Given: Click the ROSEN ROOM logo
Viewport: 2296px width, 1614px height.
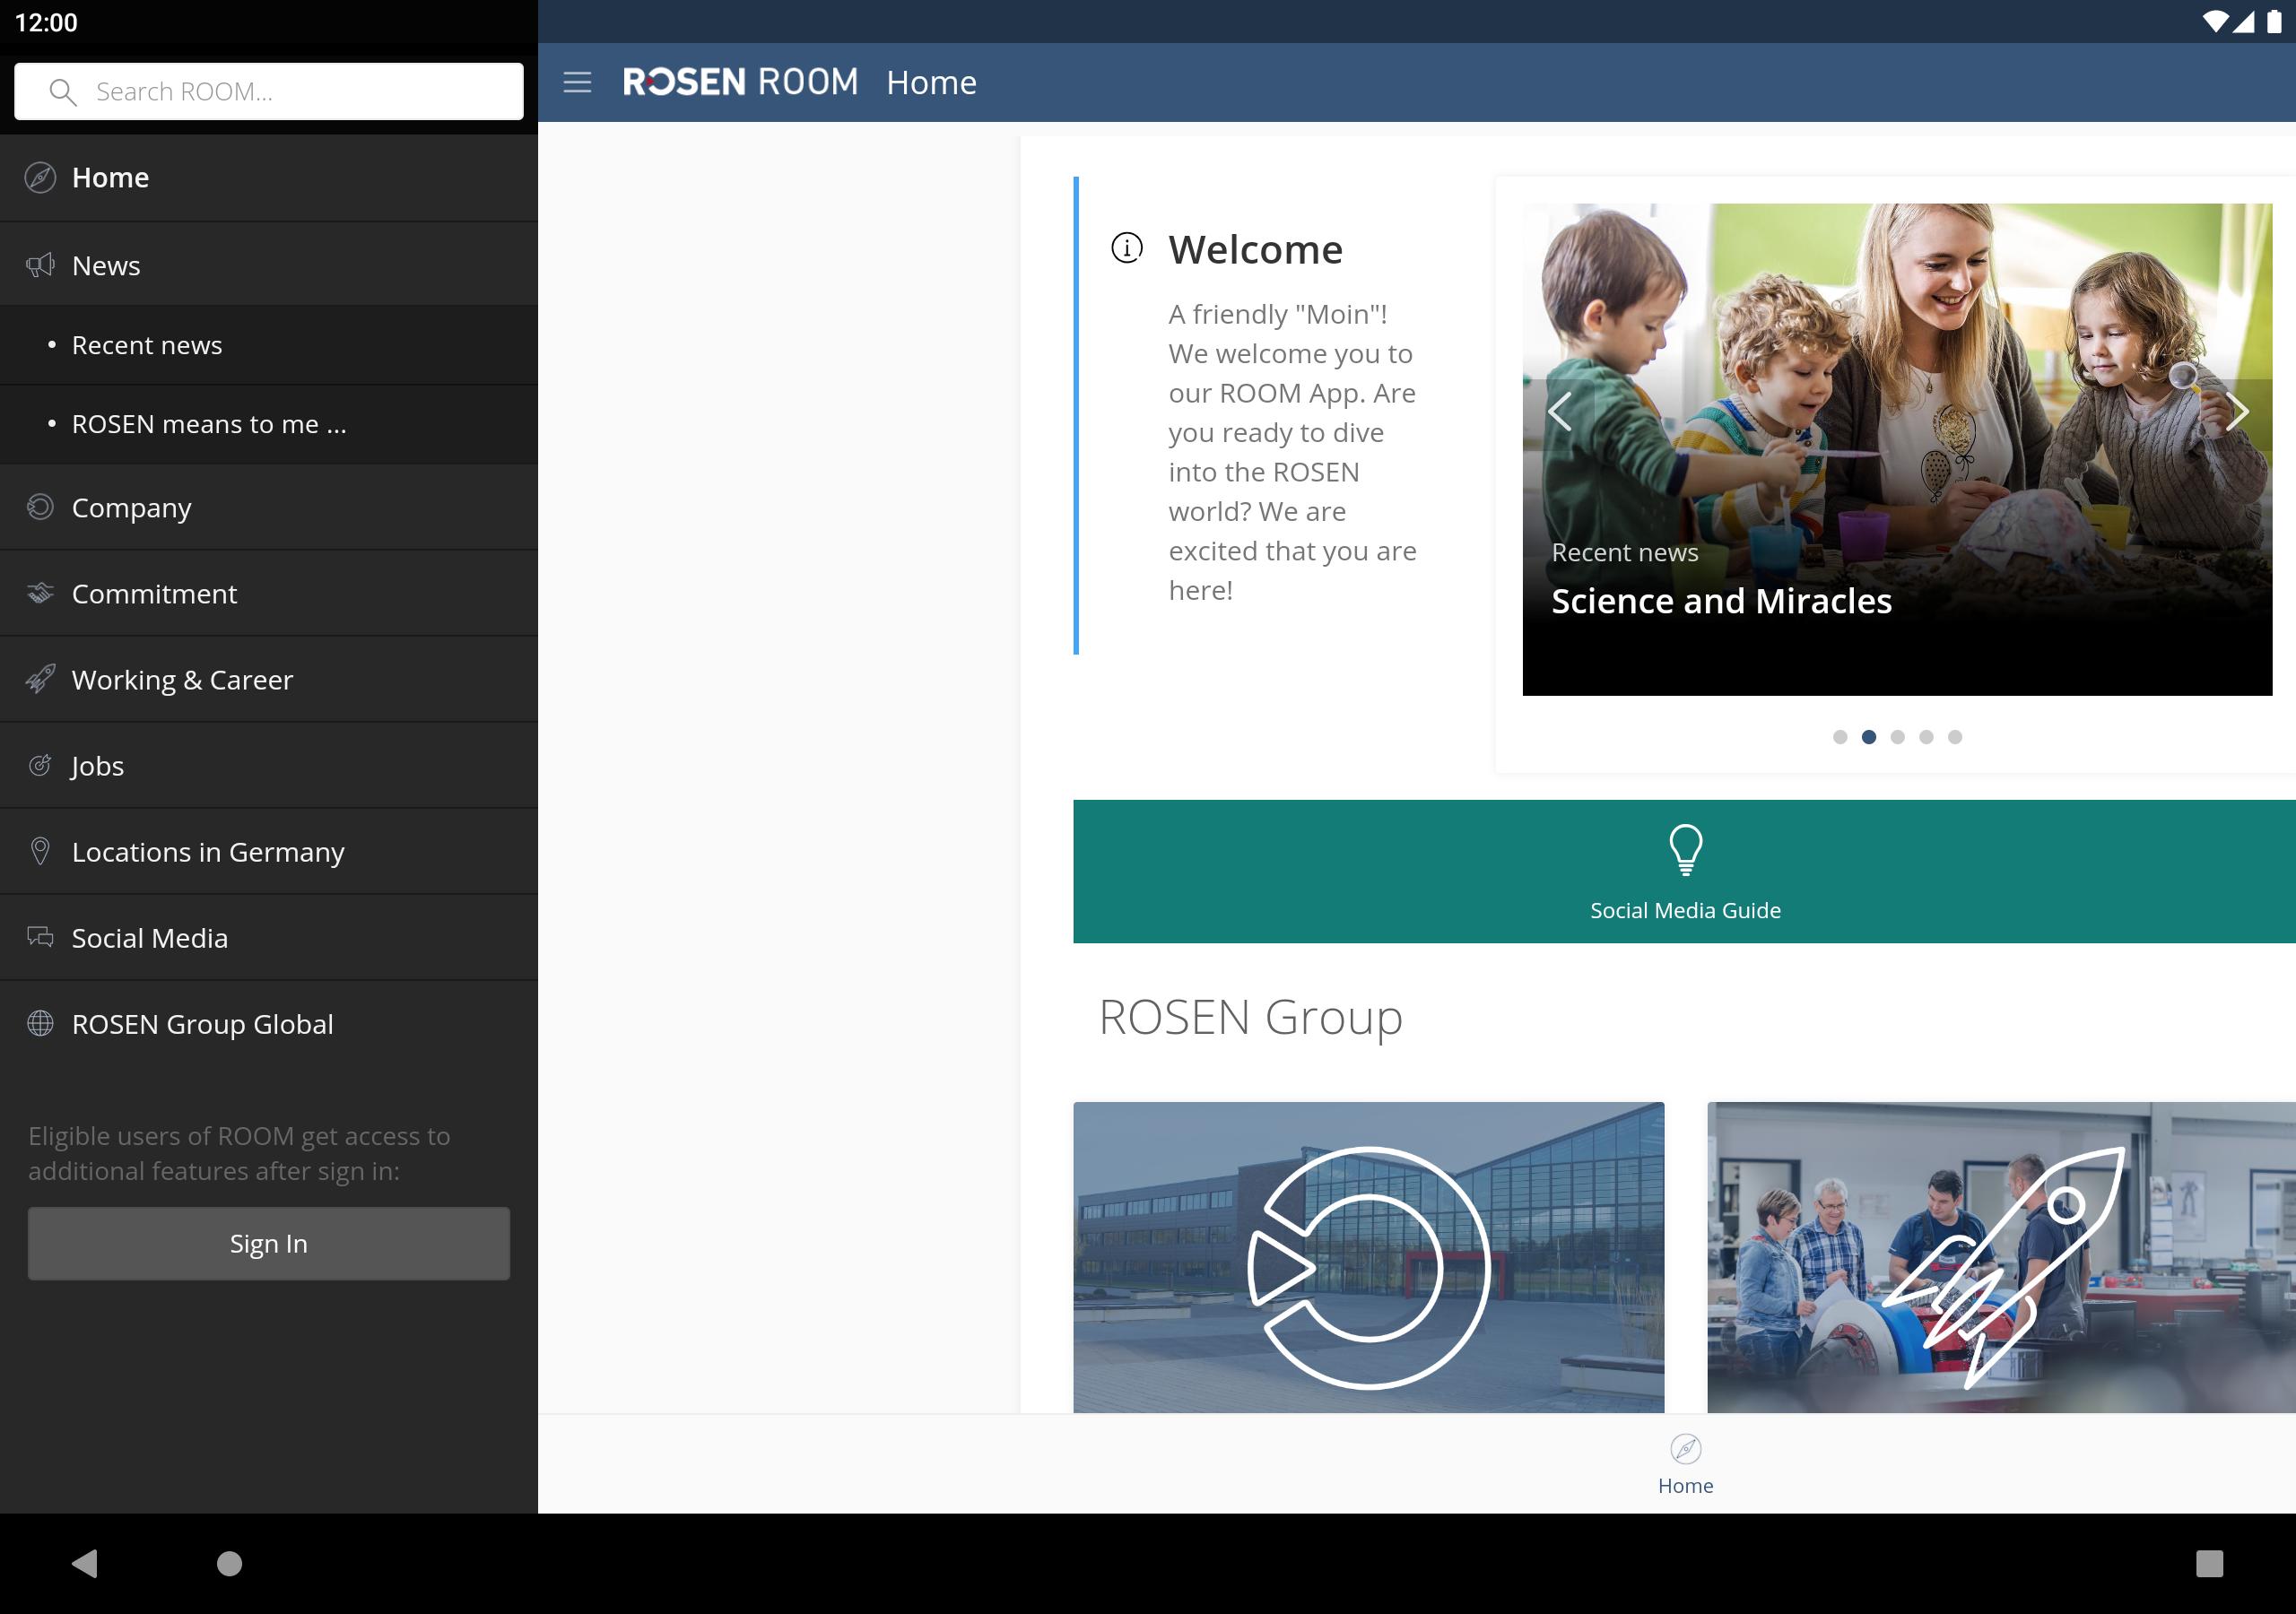Looking at the screenshot, I should click(740, 82).
